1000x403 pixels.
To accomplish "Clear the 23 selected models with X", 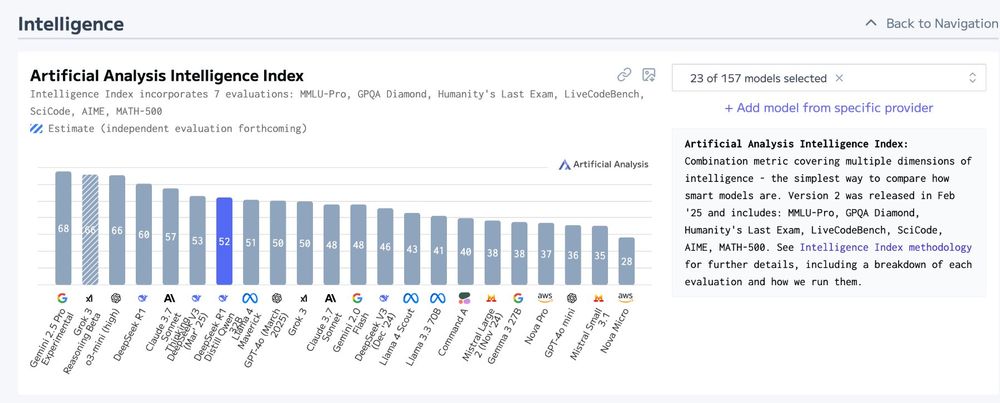I will pyautogui.click(x=839, y=78).
